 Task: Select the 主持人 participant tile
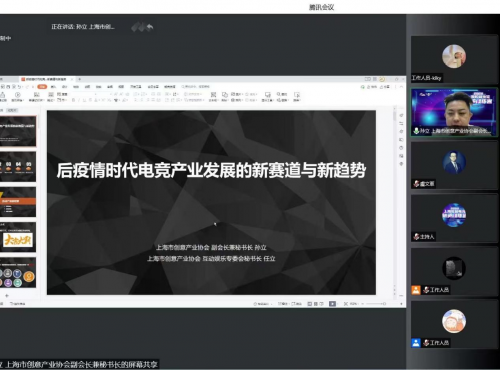454,218
